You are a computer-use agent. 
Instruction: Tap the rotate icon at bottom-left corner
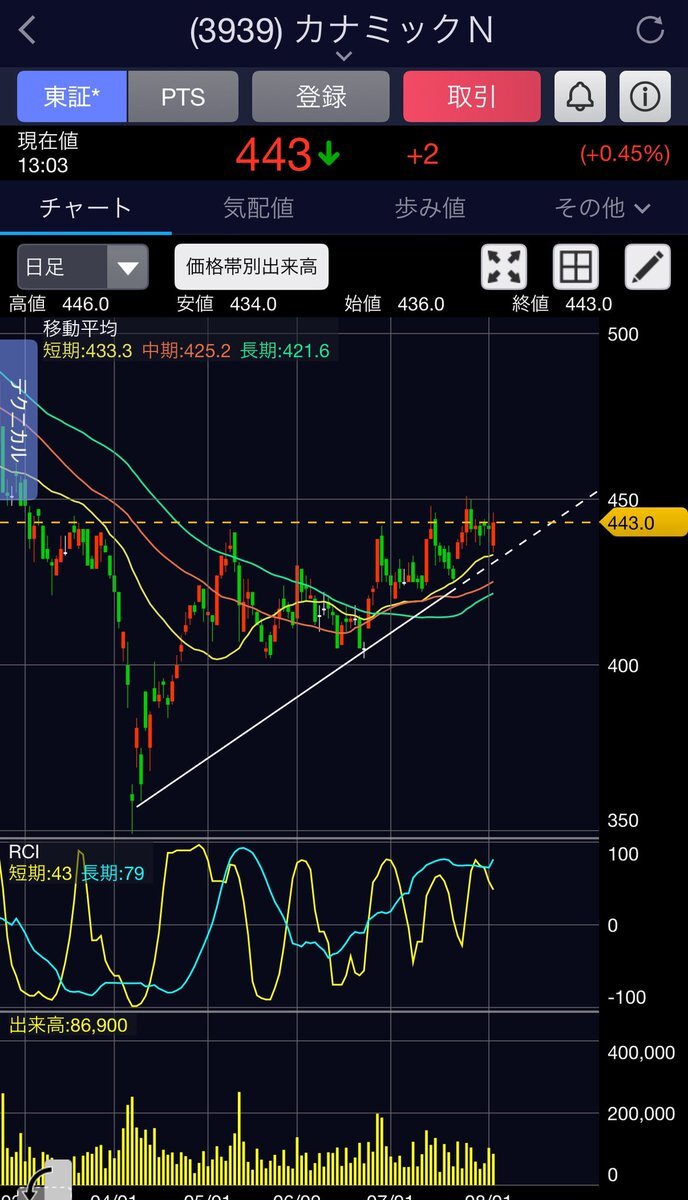(38, 1180)
